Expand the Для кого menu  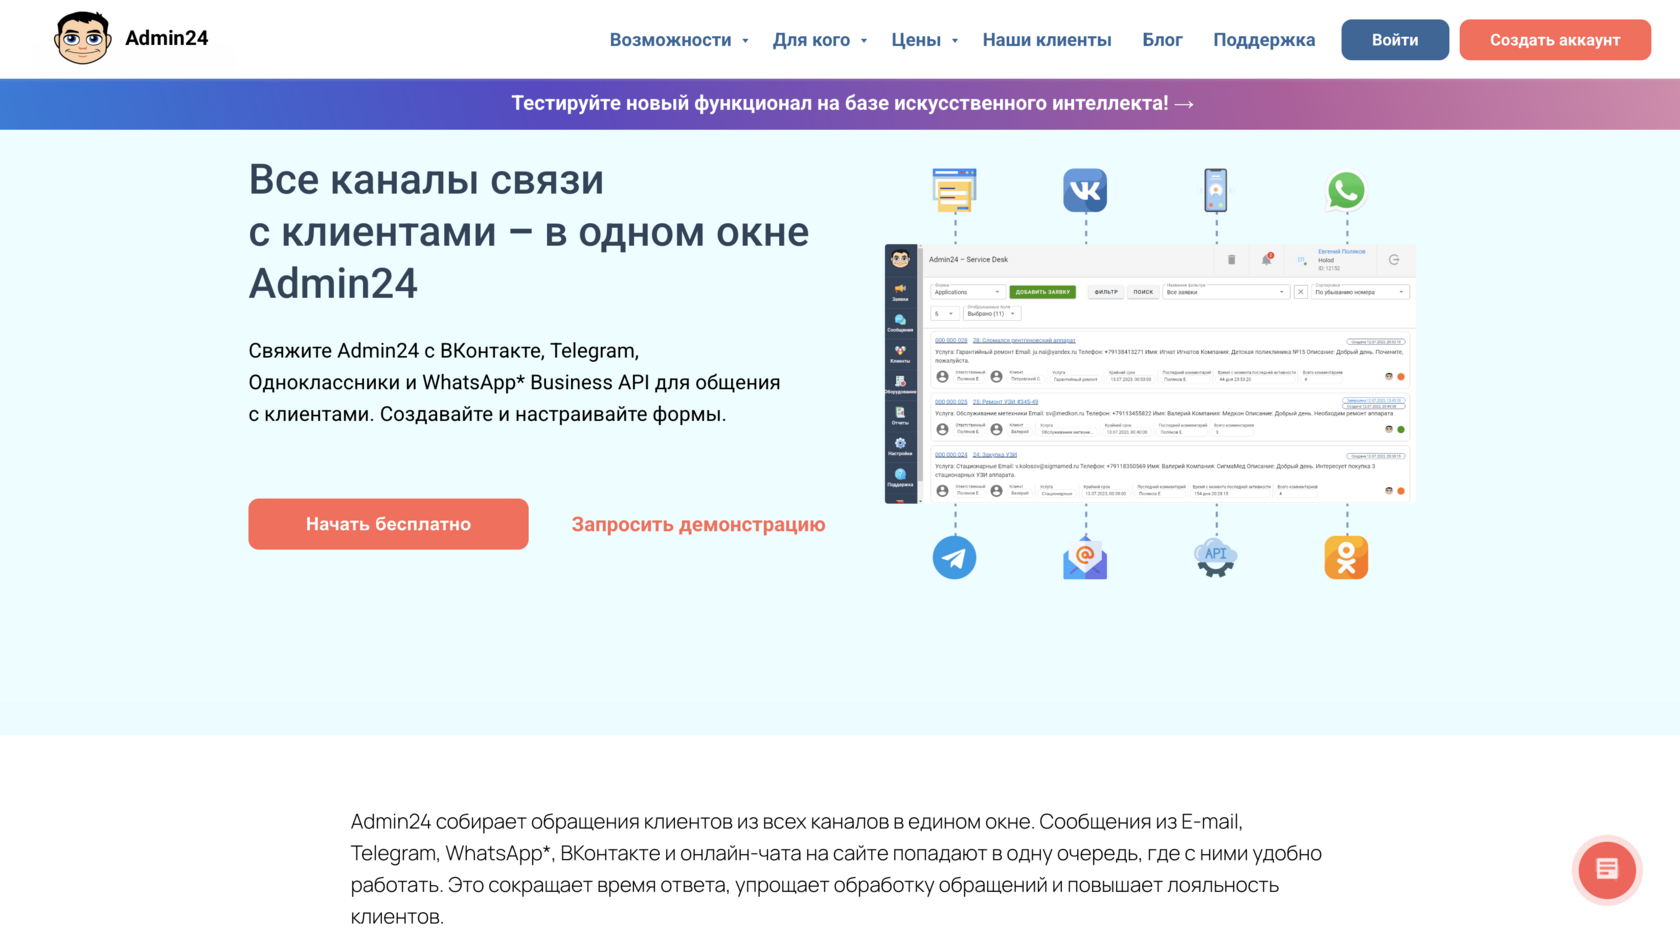click(820, 40)
